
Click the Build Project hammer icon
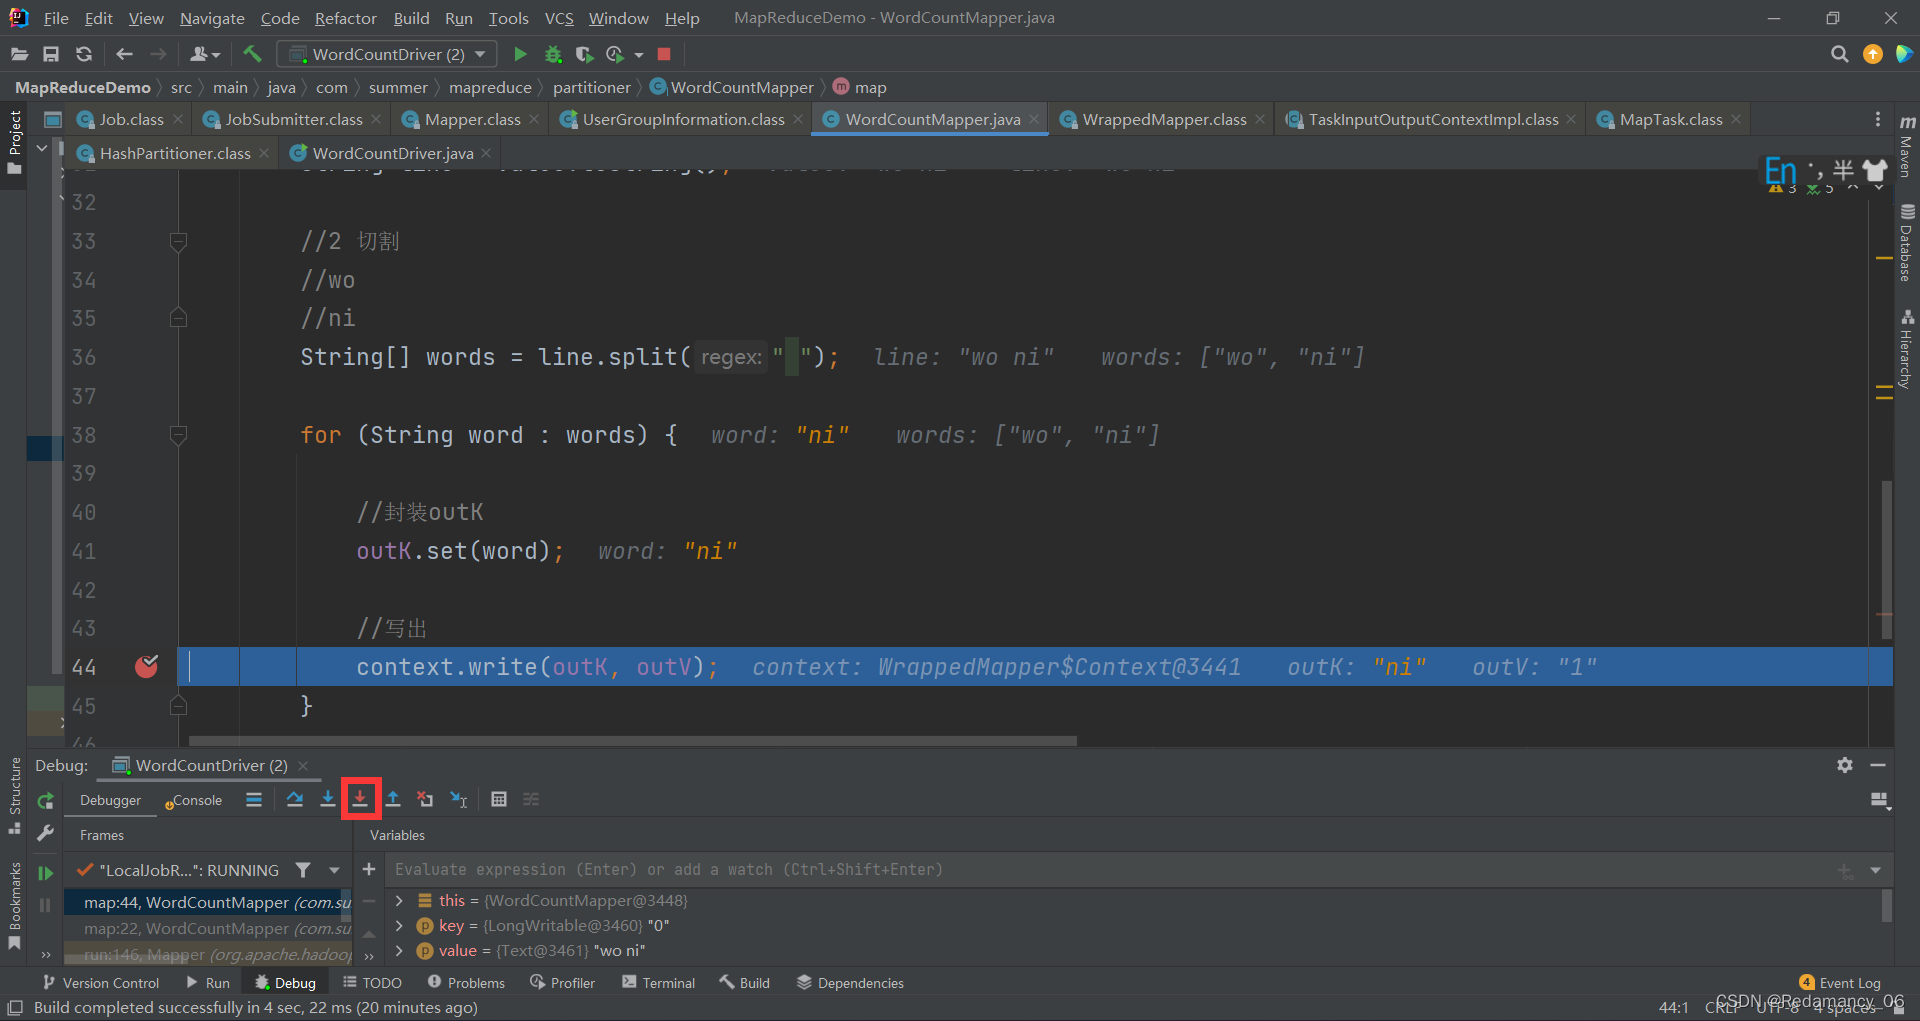click(x=252, y=54)
